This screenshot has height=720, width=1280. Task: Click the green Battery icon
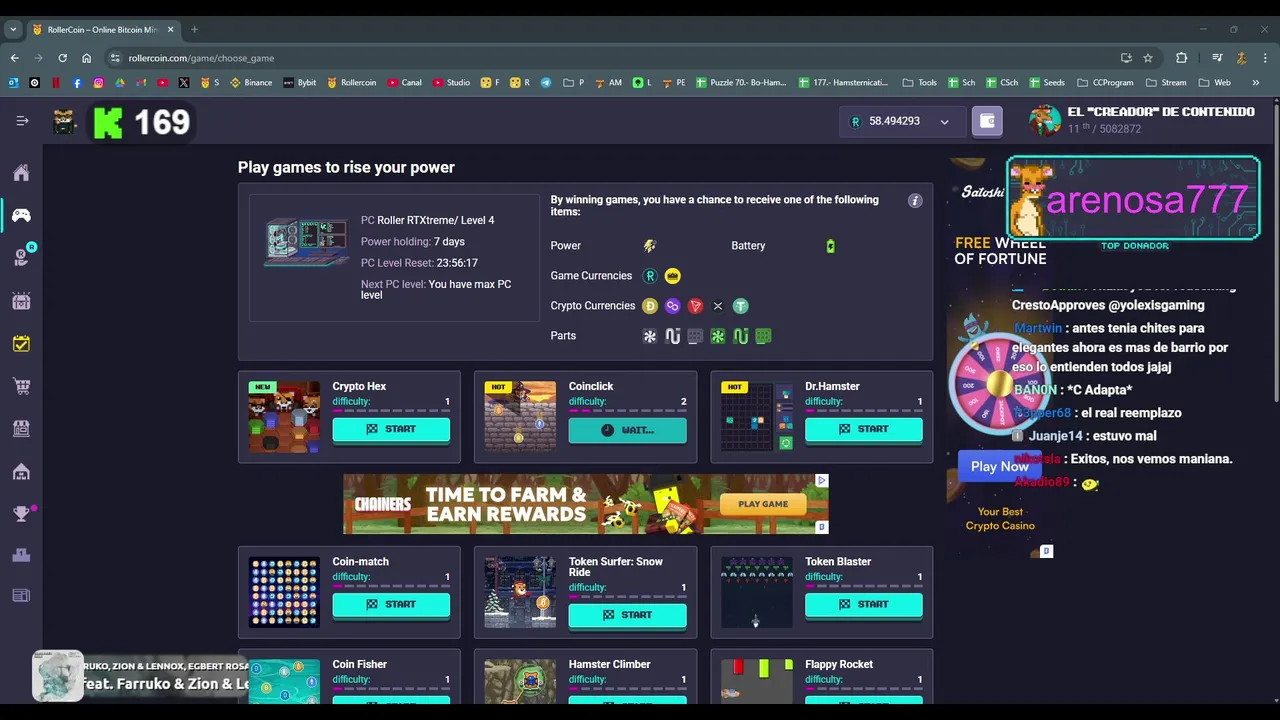click(830, 246)
